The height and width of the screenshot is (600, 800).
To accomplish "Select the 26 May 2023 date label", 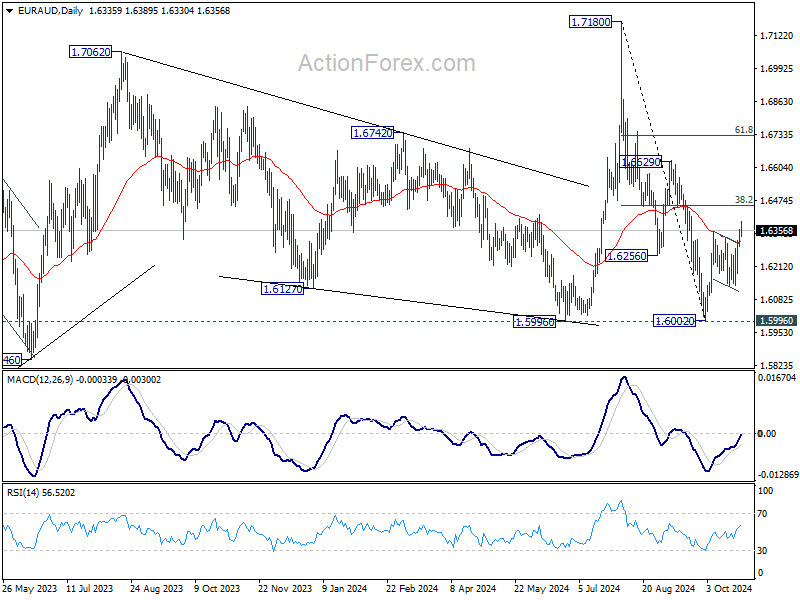I will pos(30,588).
